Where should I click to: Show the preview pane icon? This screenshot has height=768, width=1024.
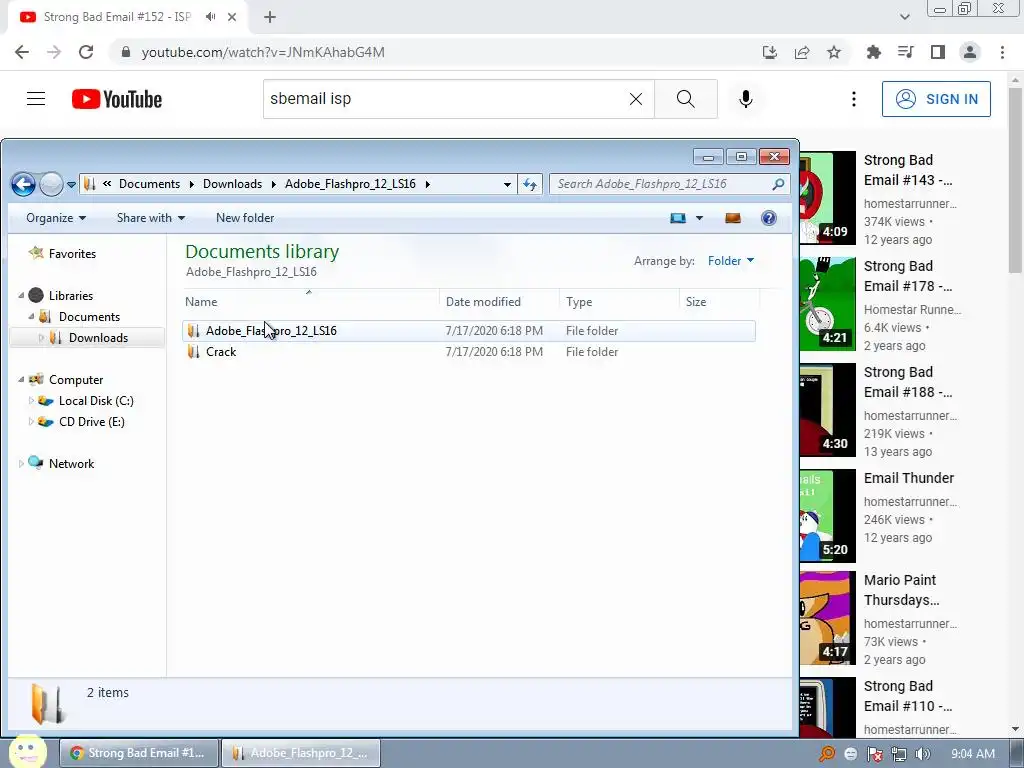coord(733,218)
